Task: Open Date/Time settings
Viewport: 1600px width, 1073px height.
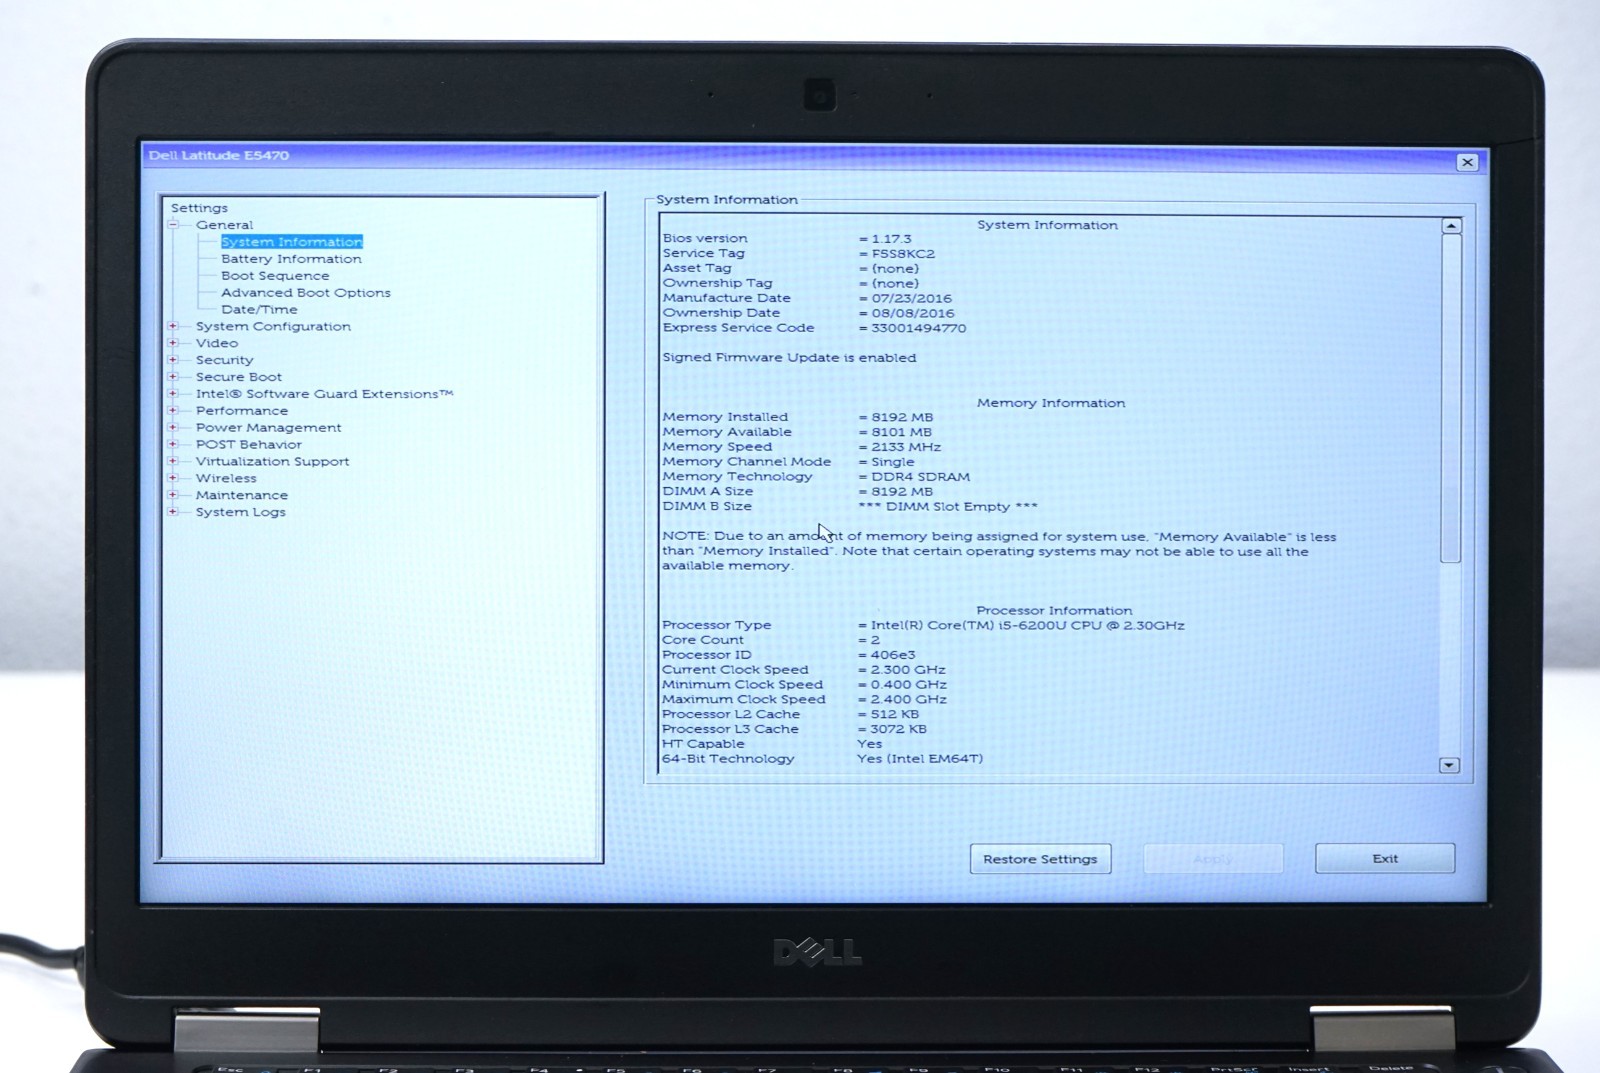Action: [x=259, y=310]
